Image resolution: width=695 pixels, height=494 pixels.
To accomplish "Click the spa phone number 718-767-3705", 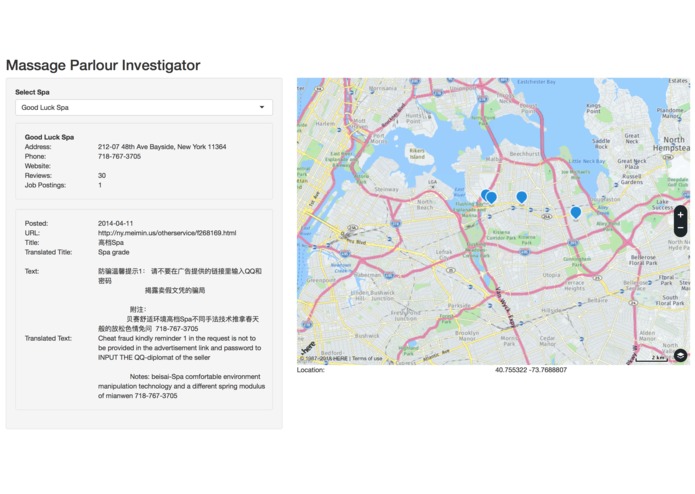I will (119, 156).
